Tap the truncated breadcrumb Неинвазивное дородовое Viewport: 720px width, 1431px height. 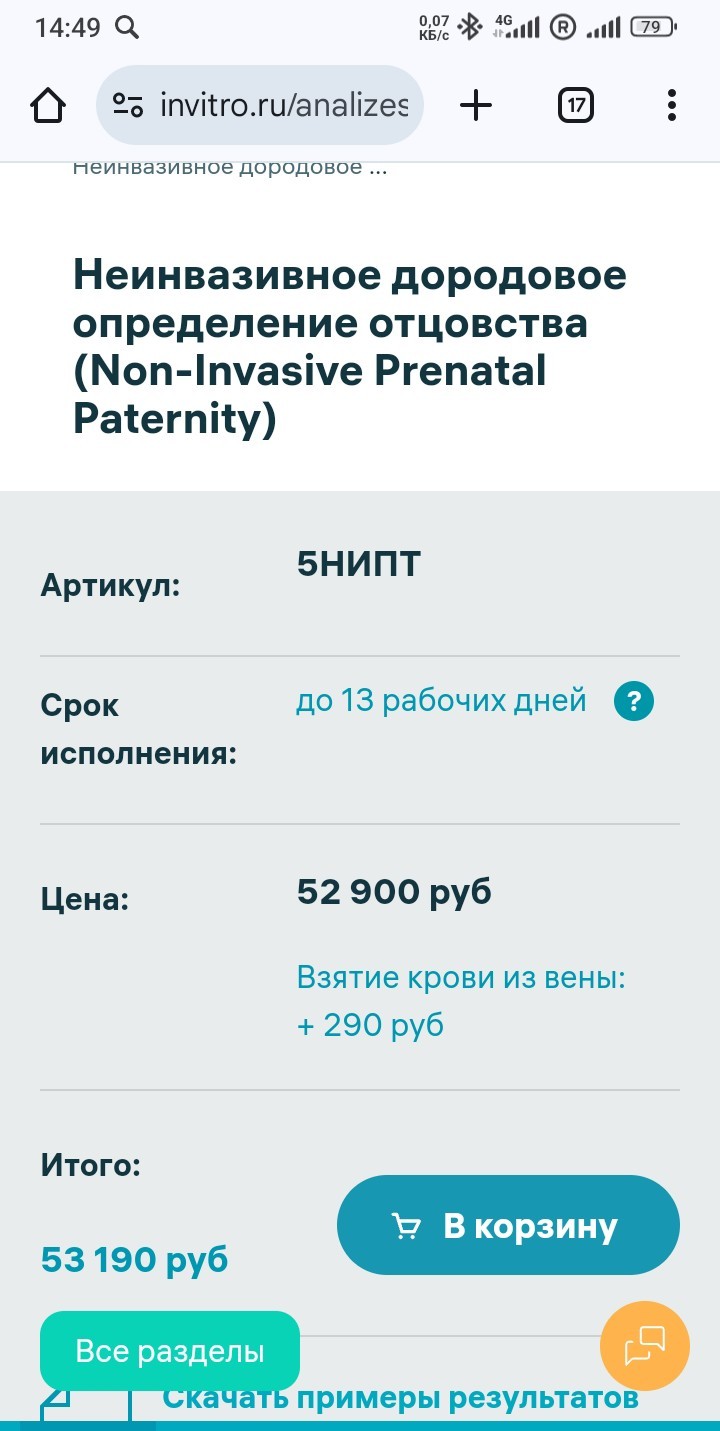click(x=230, y=168)
